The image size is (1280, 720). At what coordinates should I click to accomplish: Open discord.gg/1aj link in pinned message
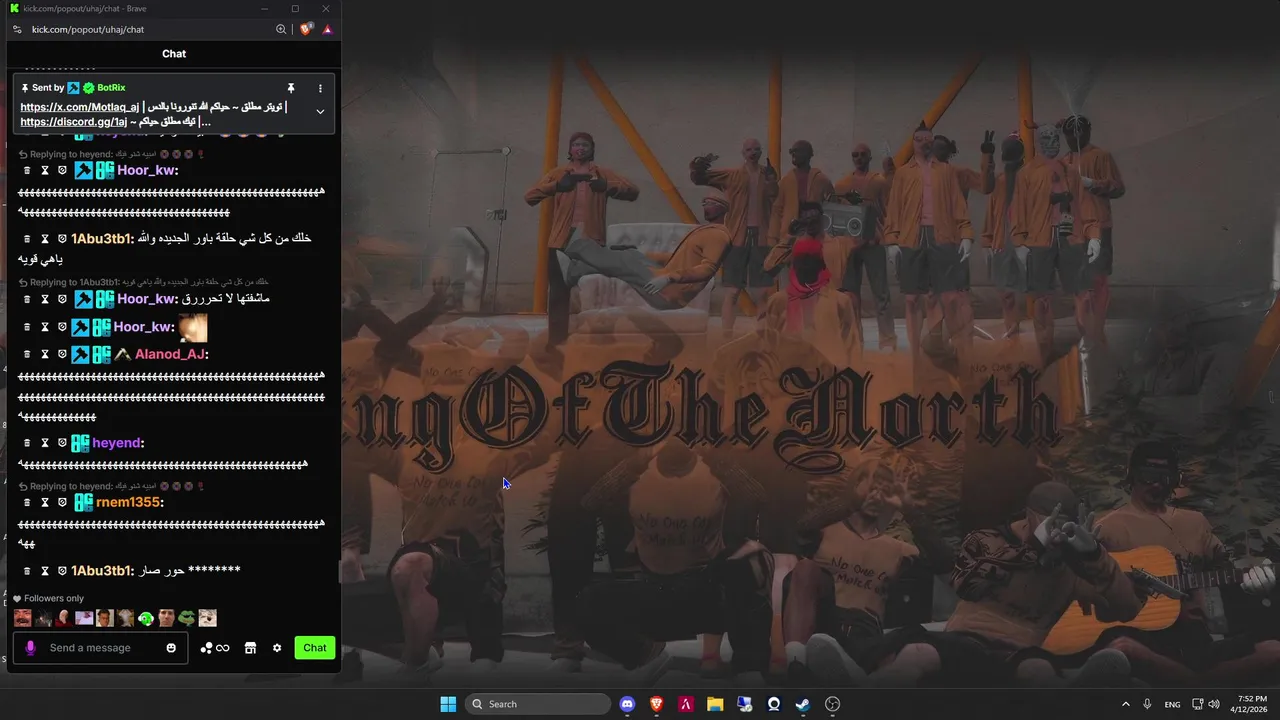74,122
